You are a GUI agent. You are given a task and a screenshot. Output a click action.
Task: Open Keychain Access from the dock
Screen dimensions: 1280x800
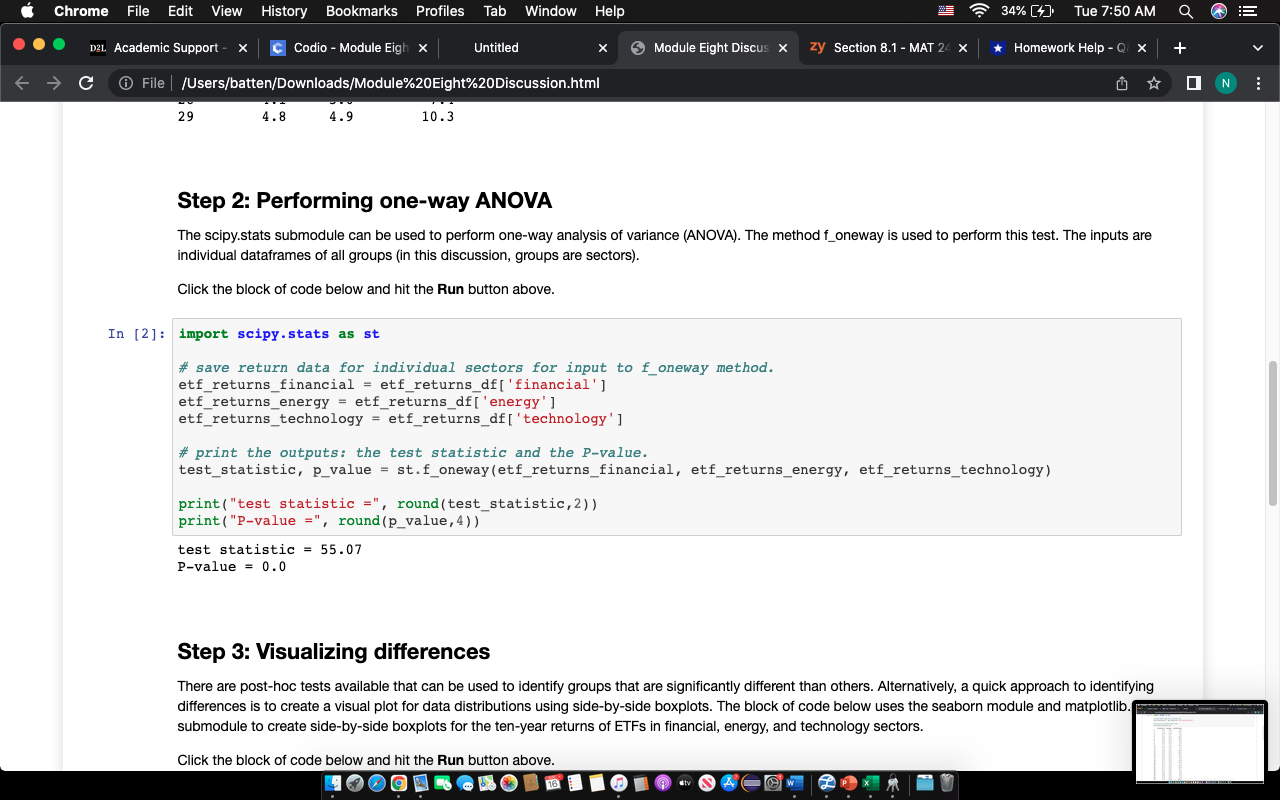click(892, 783)
